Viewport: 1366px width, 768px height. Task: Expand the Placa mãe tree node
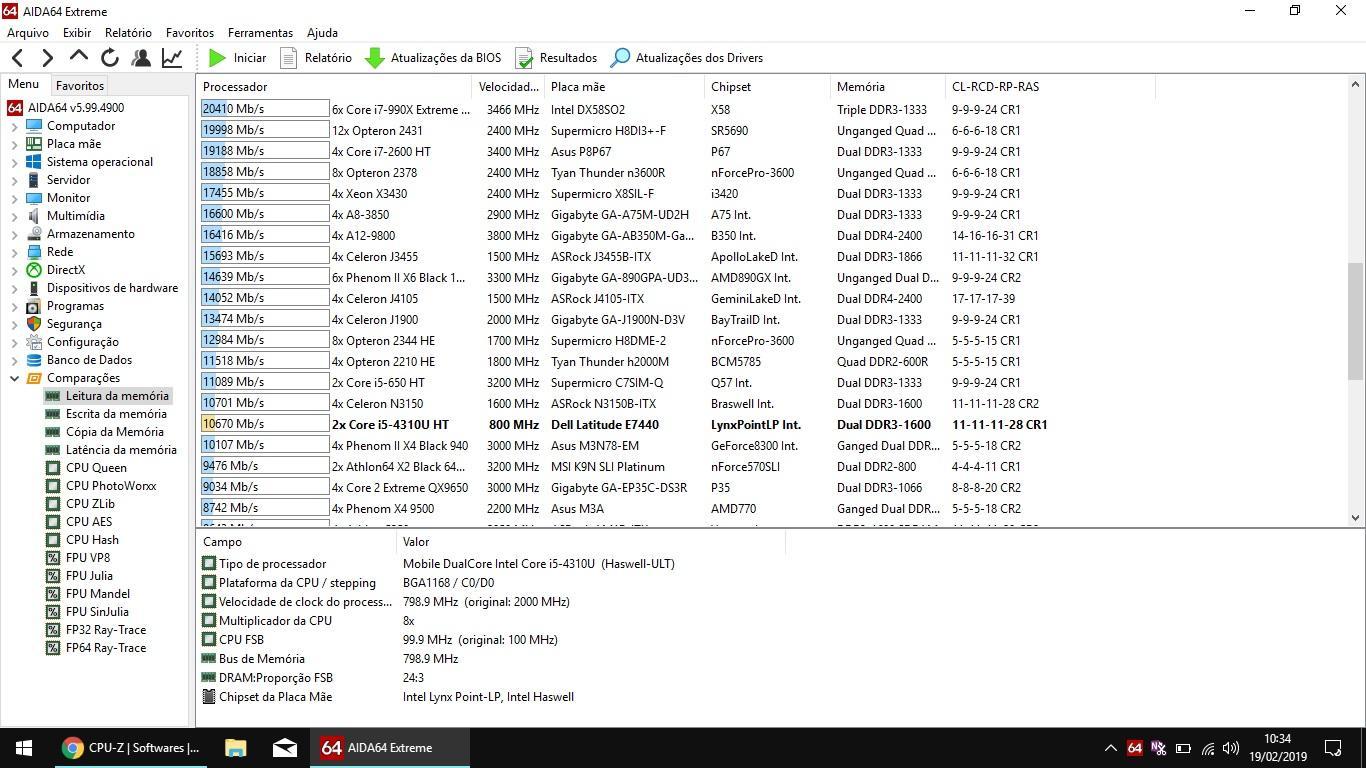(14, 144)
